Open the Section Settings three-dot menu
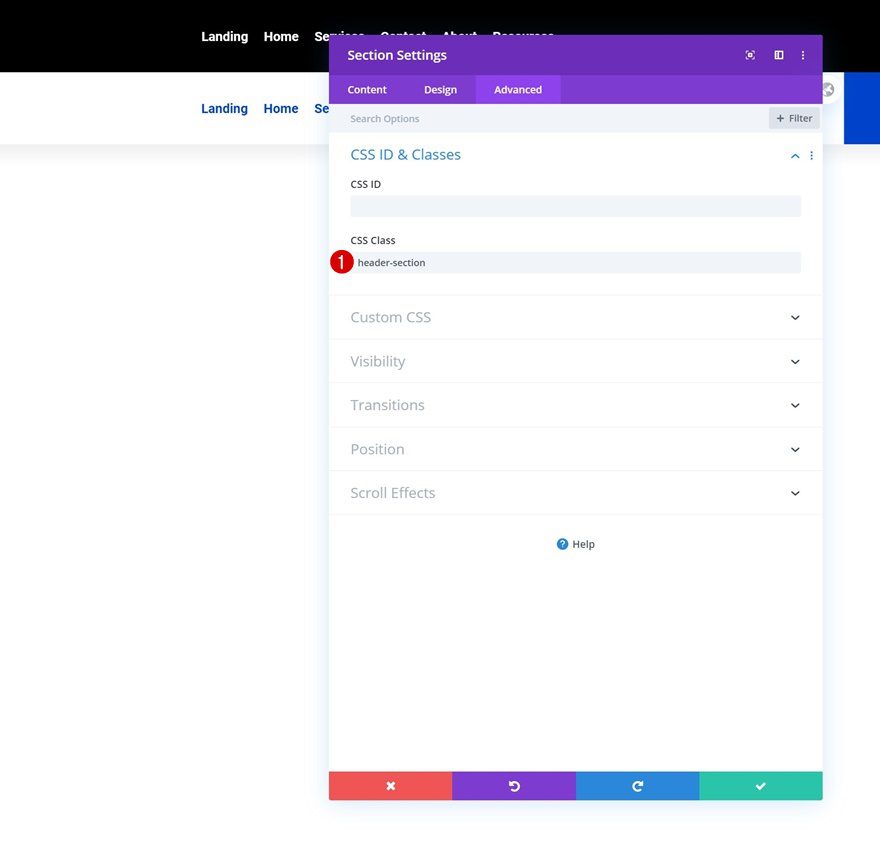Image resolution: width=880 pixels, height=850 pixels. (803, 55)
